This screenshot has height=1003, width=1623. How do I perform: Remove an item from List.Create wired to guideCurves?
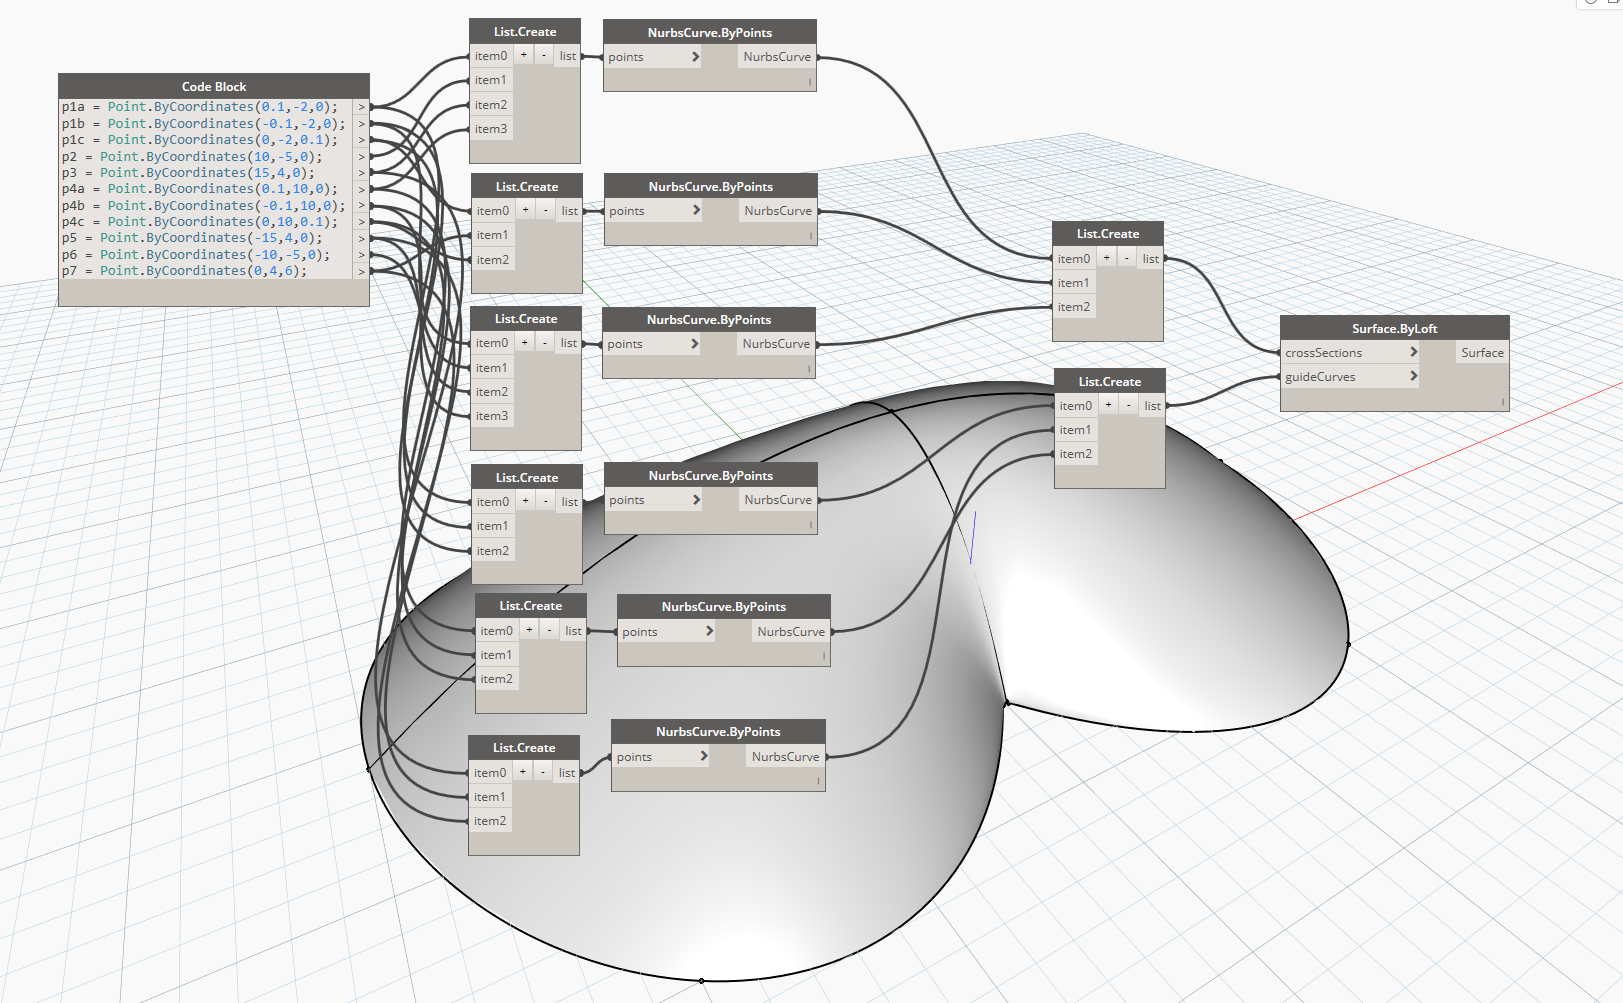coord(1129,405)
